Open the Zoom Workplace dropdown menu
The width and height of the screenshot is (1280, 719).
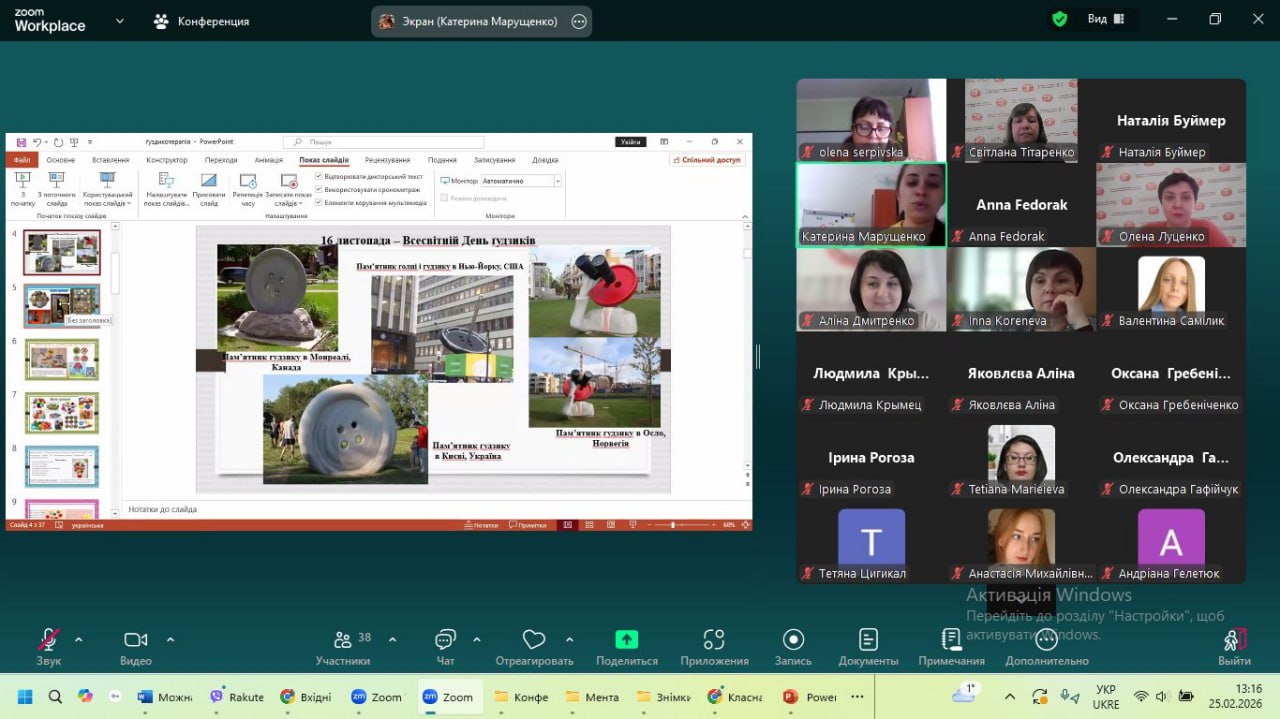(120, 21)
